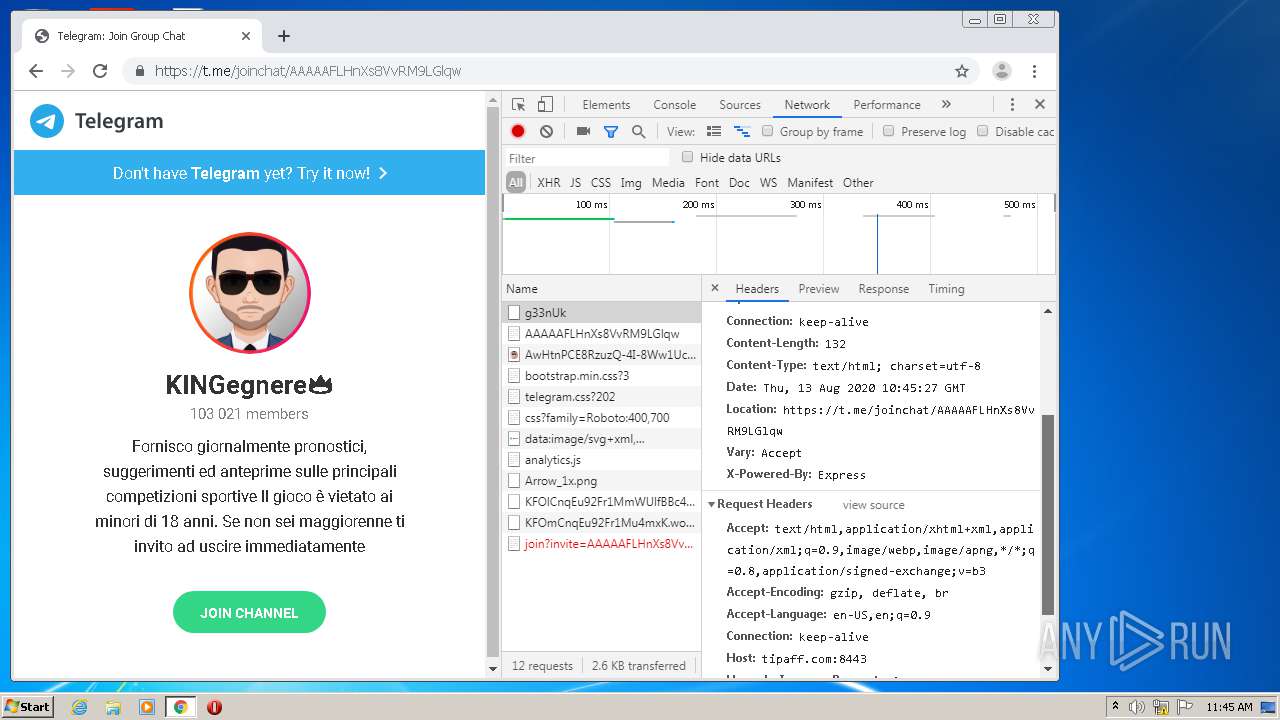Open the Elements panel tab

click(606, 104)
